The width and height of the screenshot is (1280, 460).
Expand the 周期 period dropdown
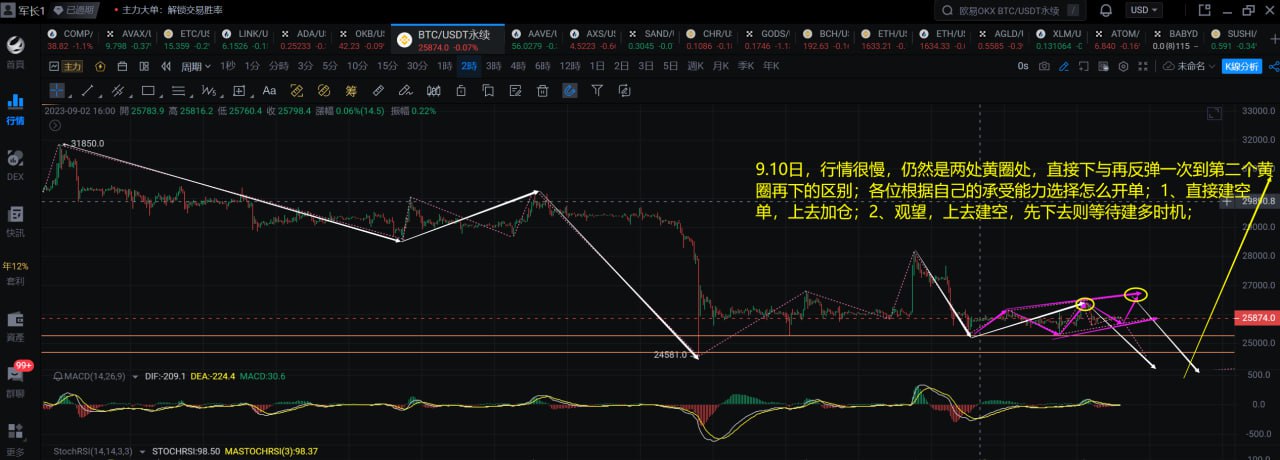(195, 66)
